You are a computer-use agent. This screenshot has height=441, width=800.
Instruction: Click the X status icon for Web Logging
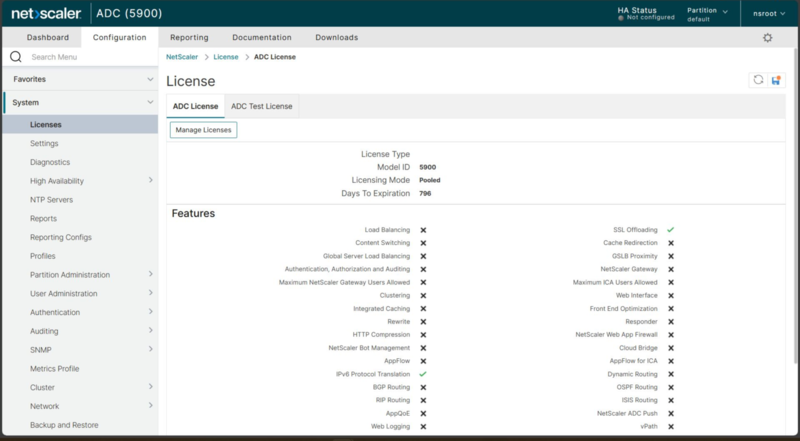[423, 427]
